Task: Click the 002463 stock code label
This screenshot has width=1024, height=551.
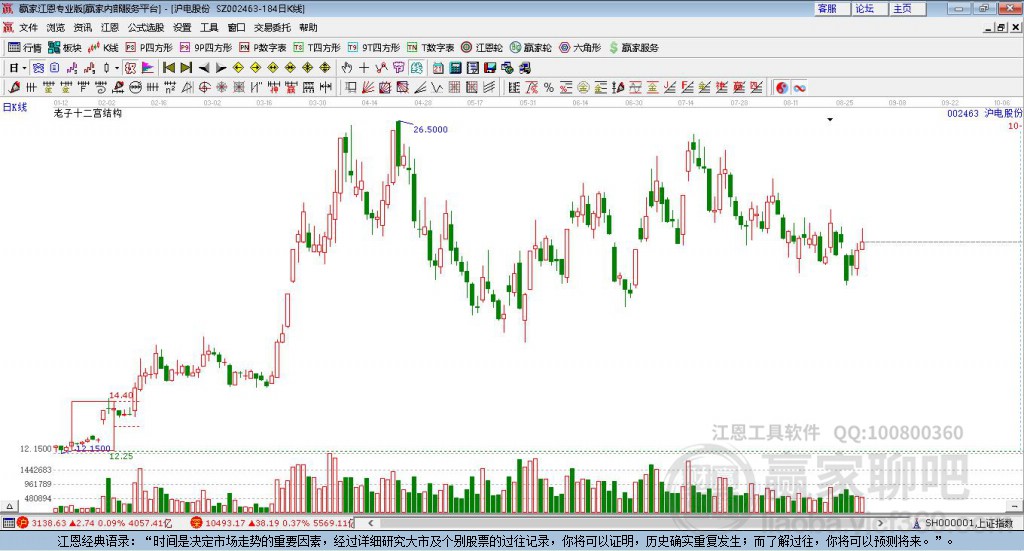Action: (963, 114)
